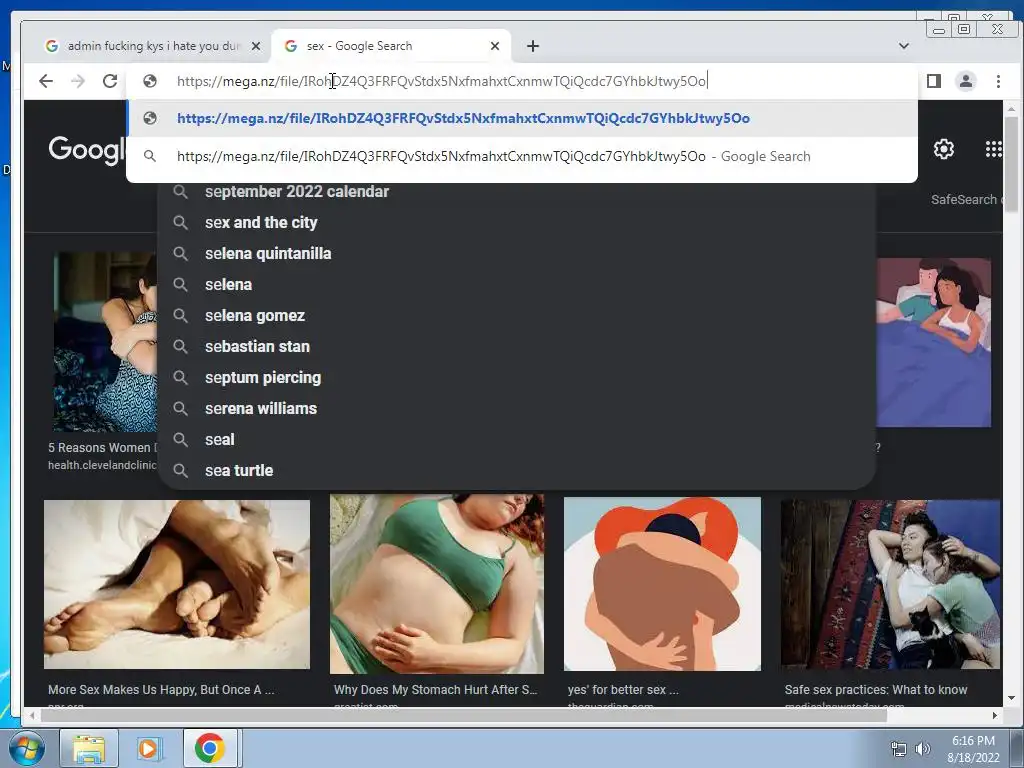Open Chrome's three-dot menu
The height and width of the screenshot is (768, 1024).
click(x=998, y=81)
